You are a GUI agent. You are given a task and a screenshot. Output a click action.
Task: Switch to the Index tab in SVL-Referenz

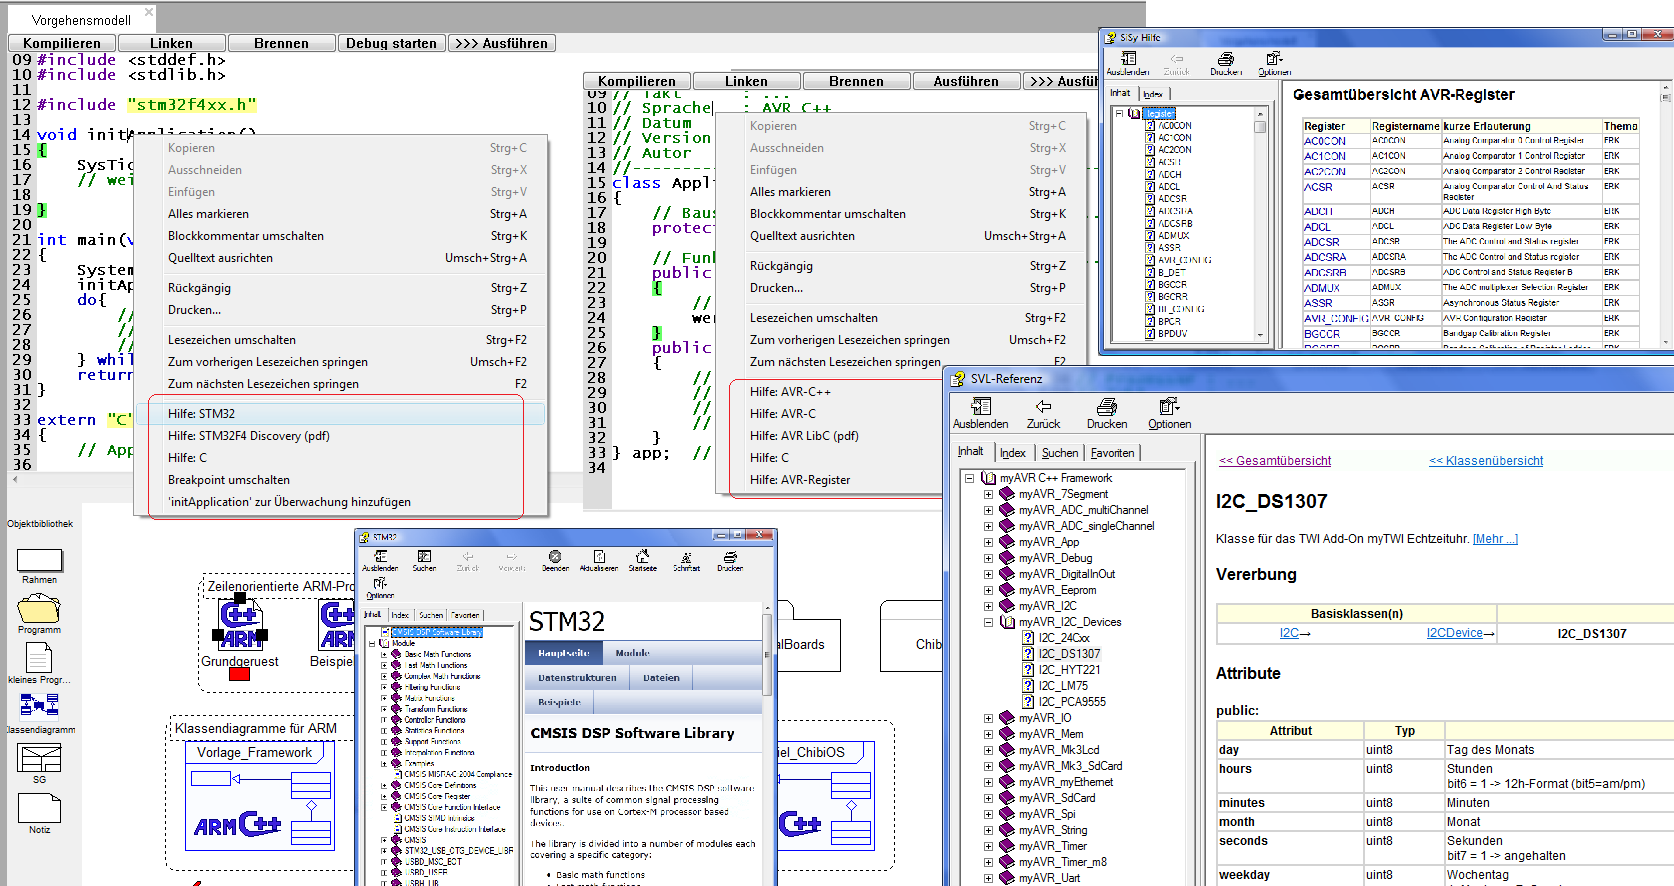pyautogui.click(x=1013, y=453)
